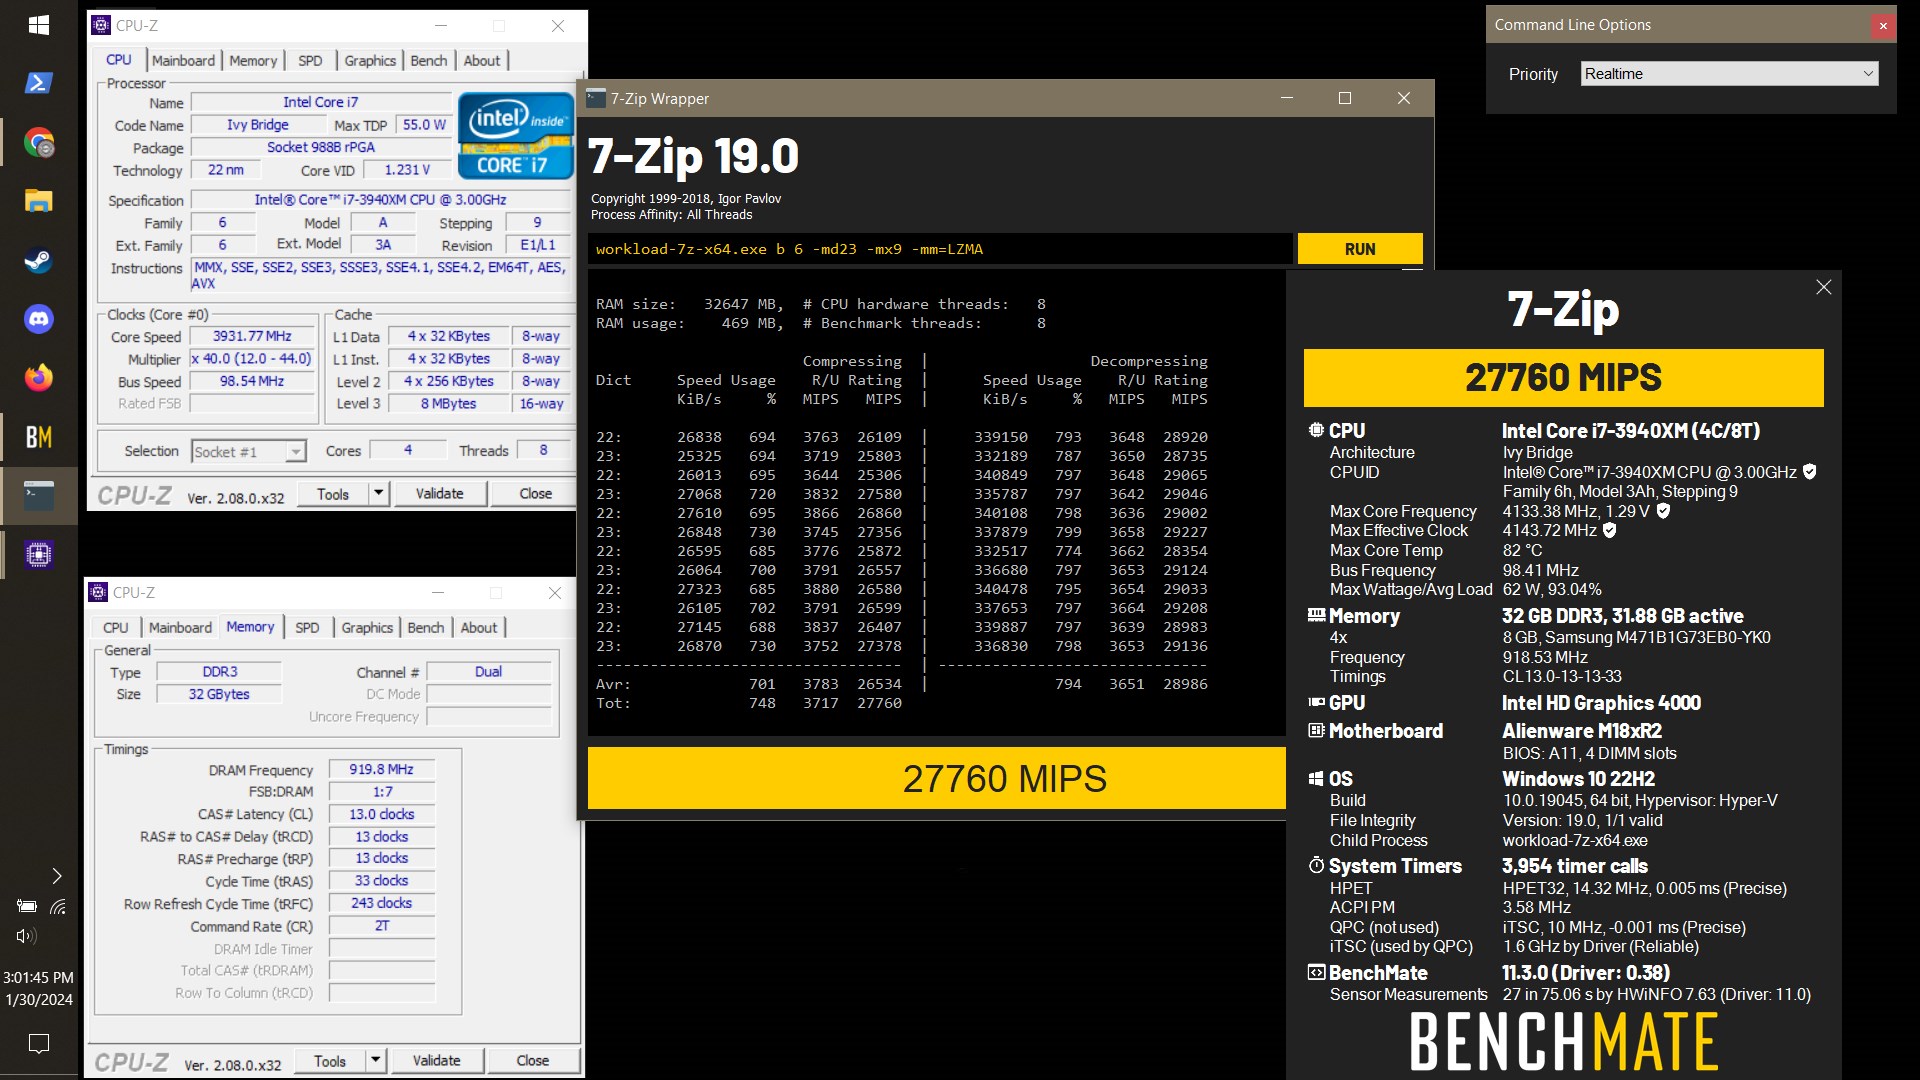Click the CAS# Latency value 13.0 clocks

(381, 814)
